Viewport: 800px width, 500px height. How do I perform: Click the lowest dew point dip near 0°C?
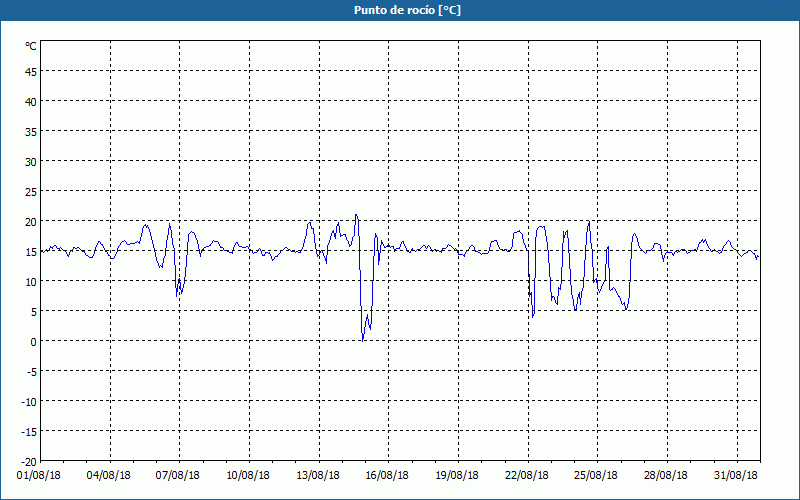(x=363, y=340)
